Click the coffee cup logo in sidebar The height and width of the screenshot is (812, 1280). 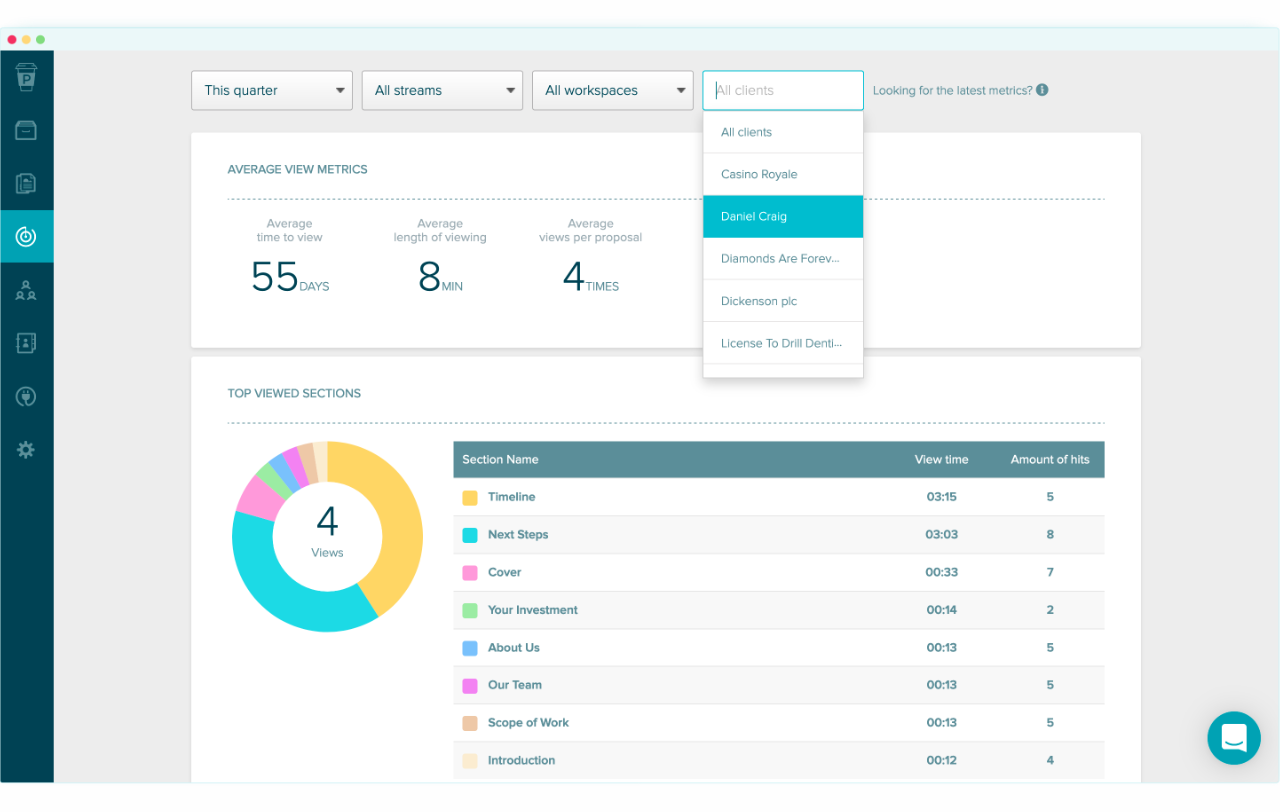26,77
